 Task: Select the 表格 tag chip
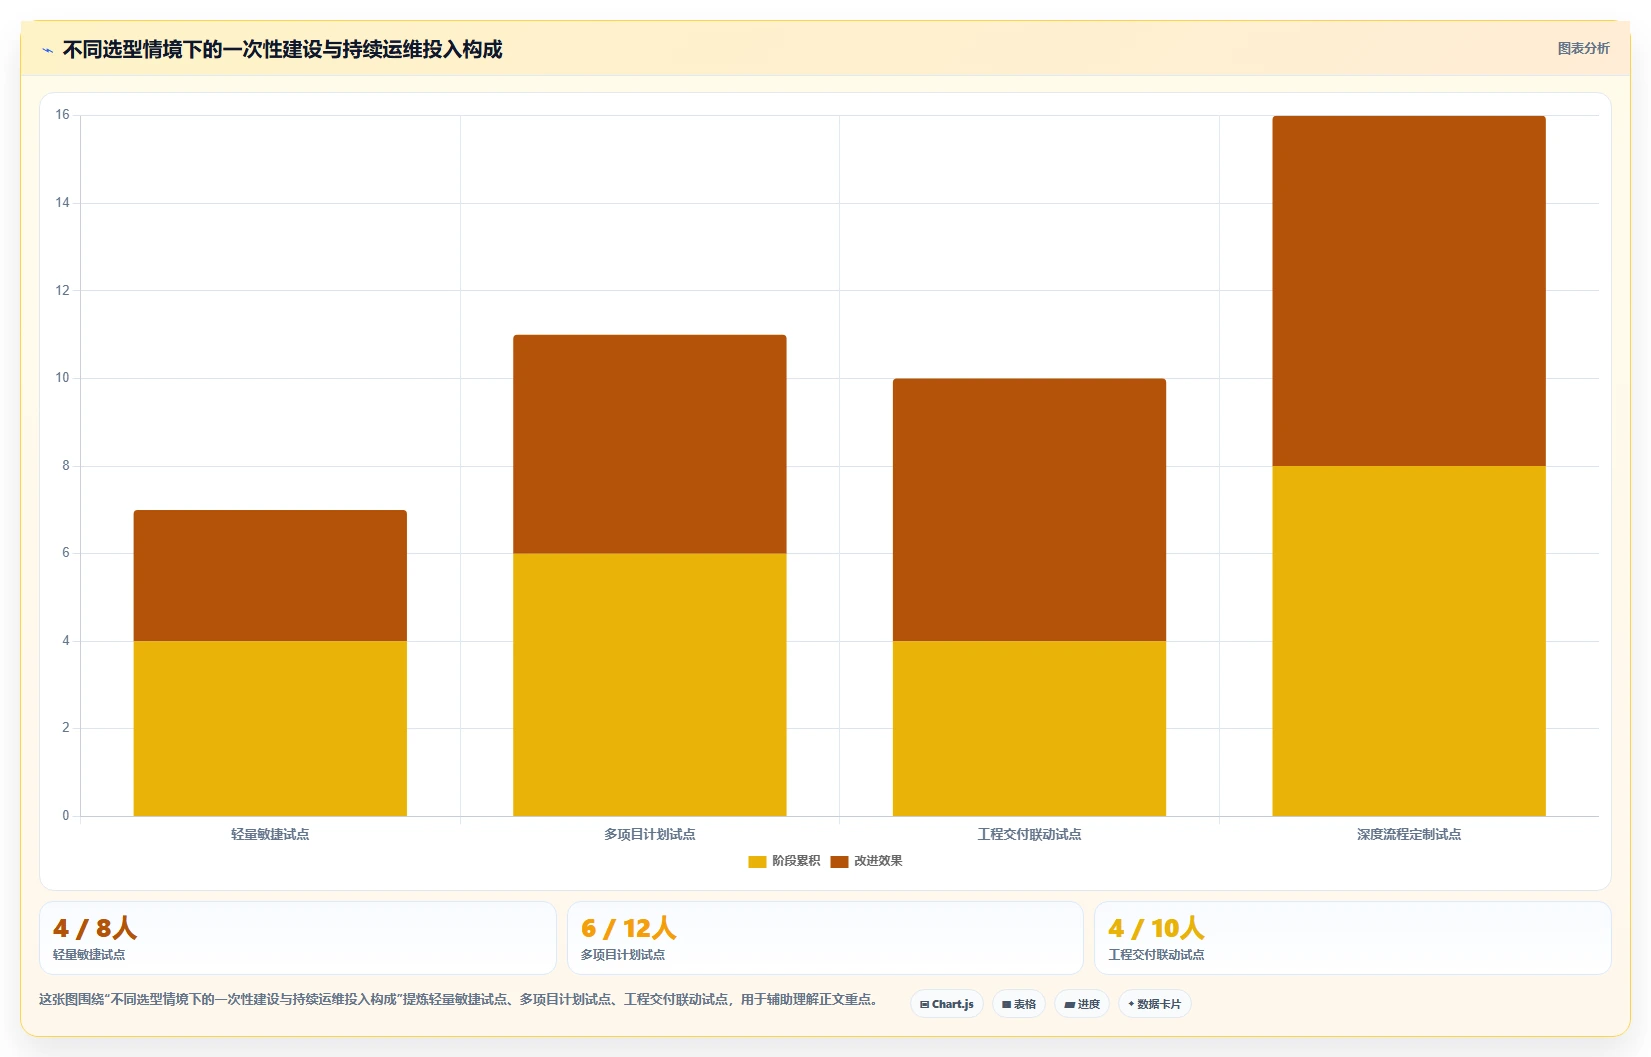[1018, 1004]
